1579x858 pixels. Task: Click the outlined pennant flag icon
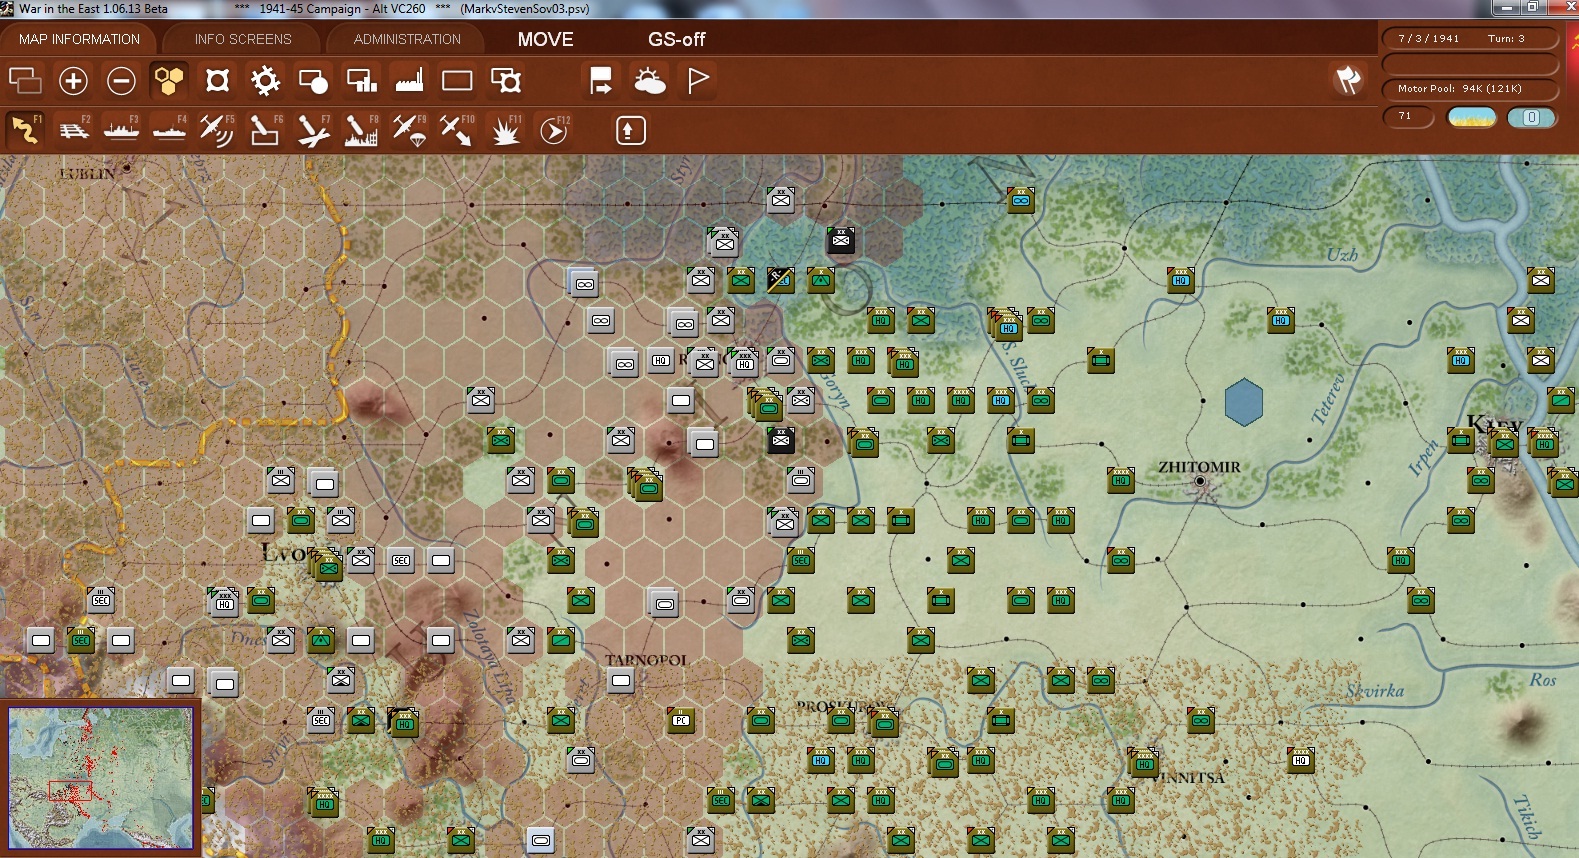pyautogui.click(x=698, y=80)
